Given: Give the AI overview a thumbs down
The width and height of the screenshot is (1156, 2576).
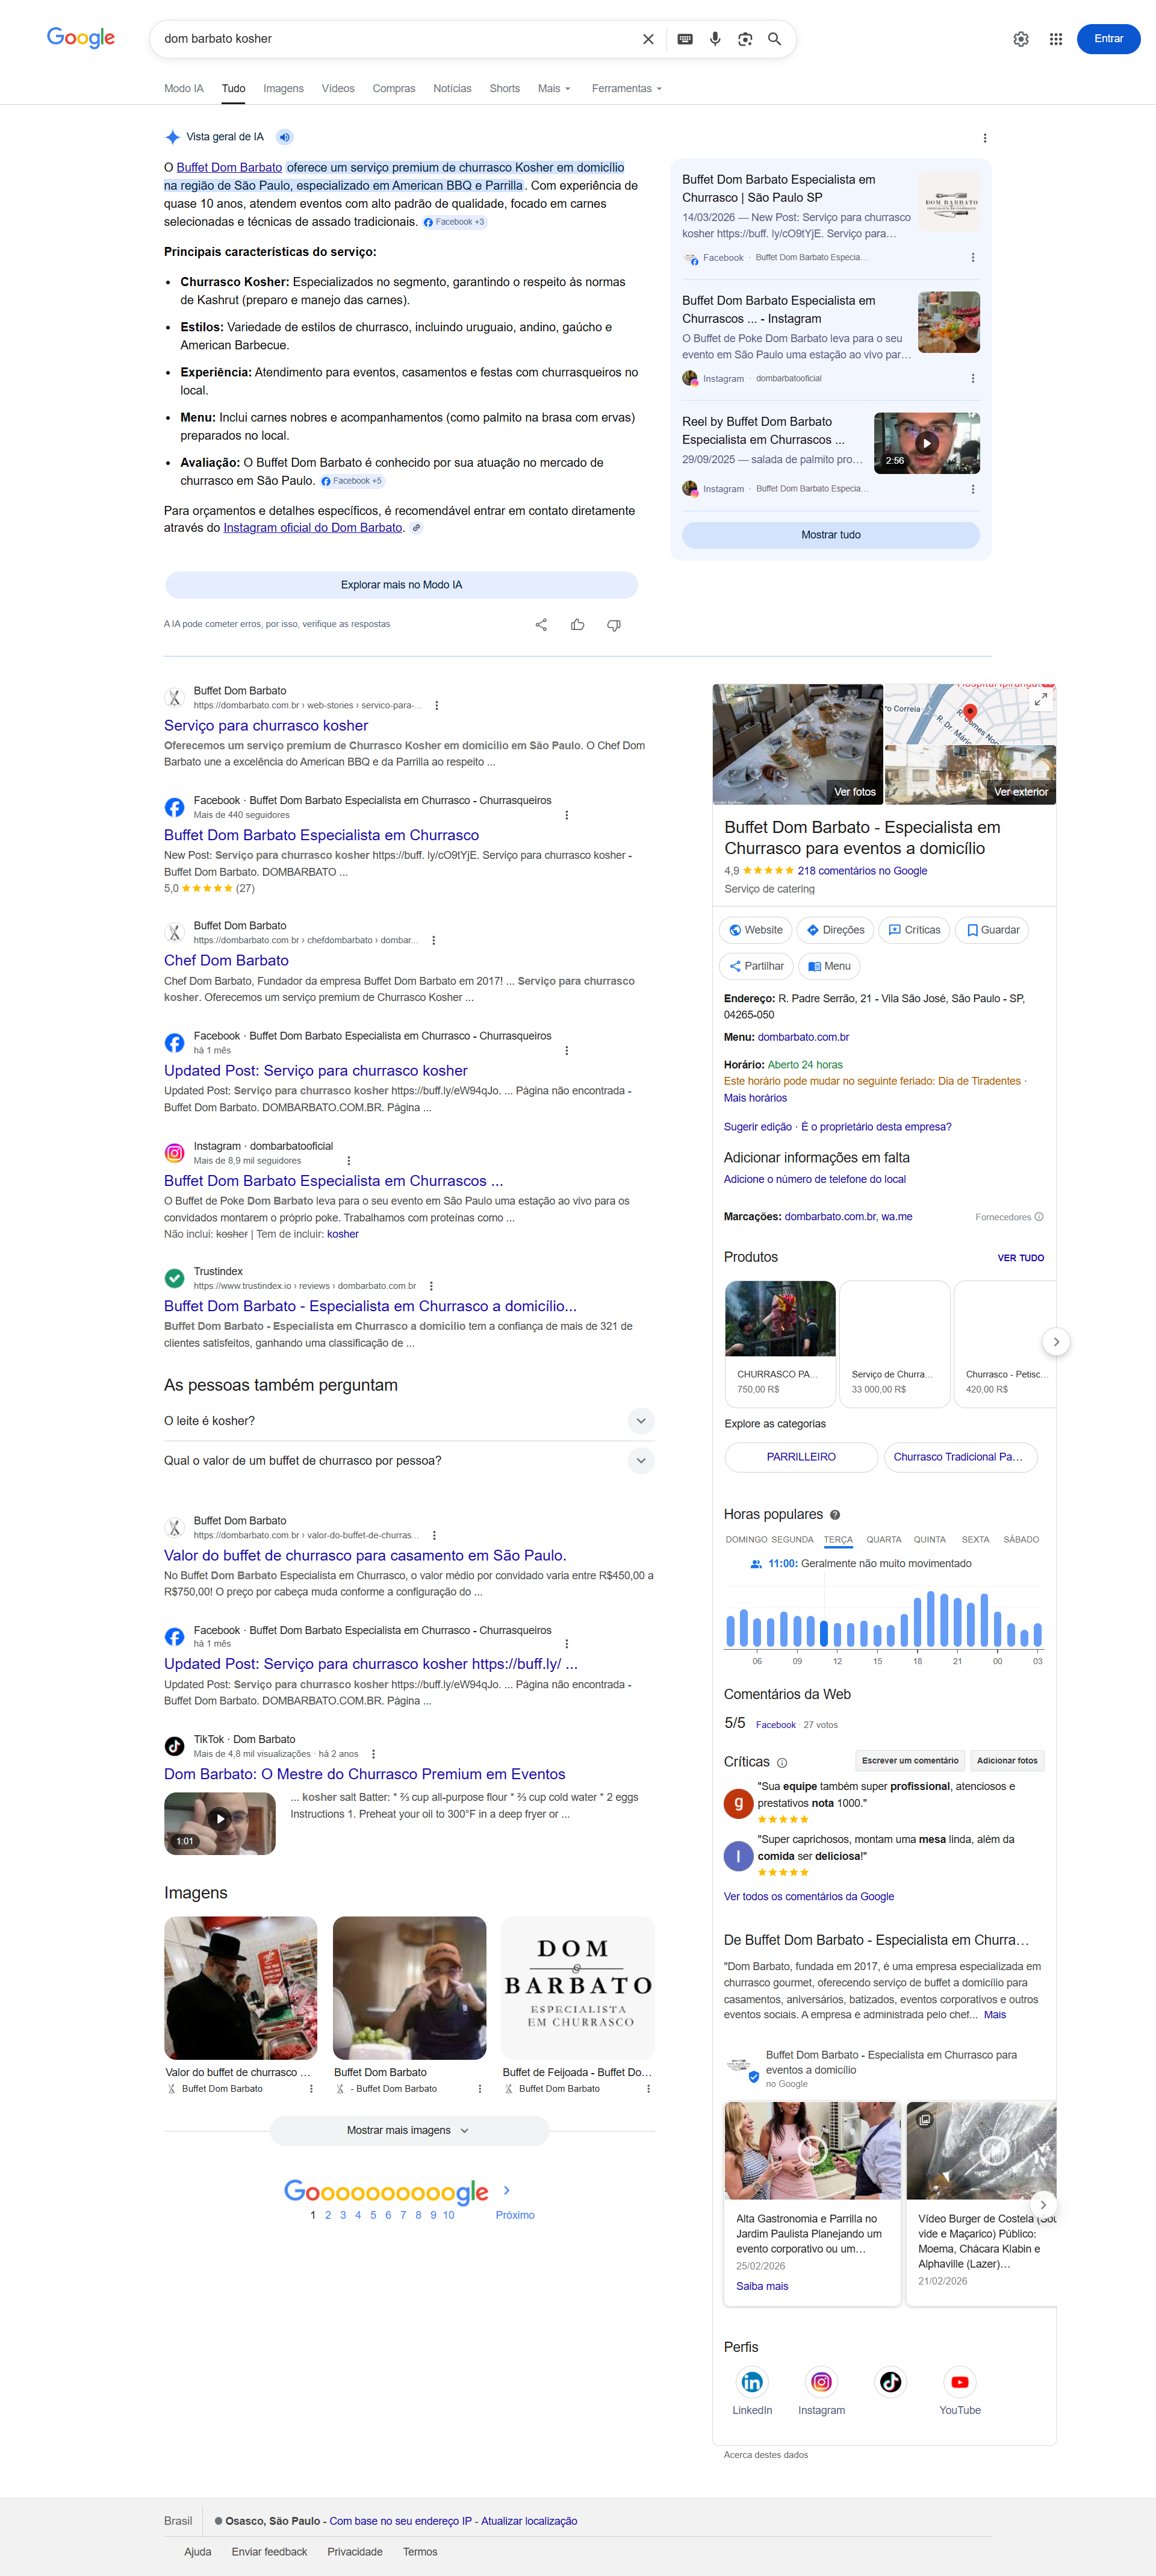Looking at the screenshot, I should [614, 625].
